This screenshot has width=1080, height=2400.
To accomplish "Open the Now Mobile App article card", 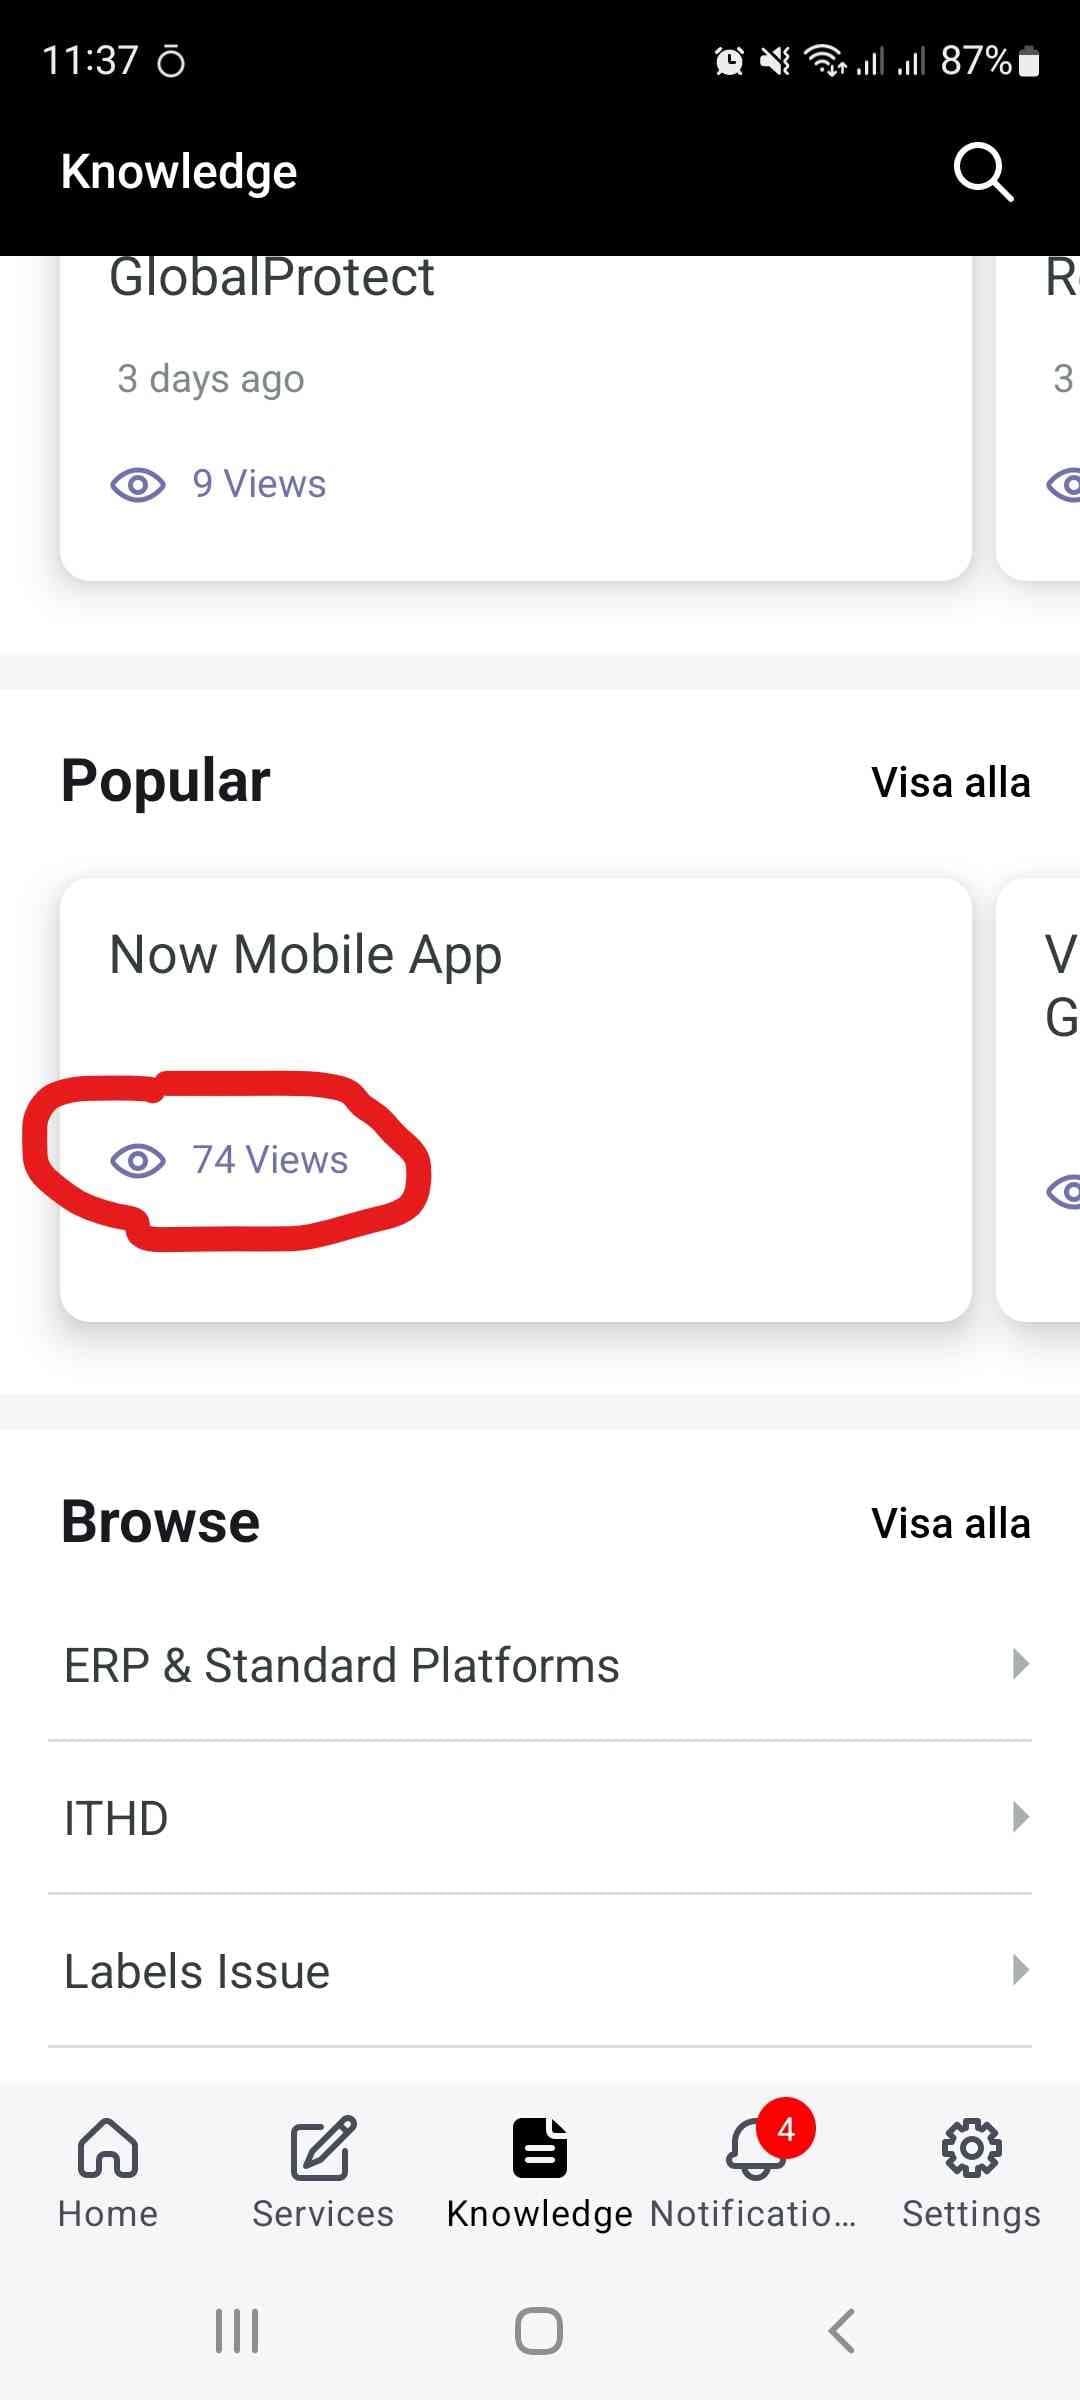I will click(x=516, y=1100).
